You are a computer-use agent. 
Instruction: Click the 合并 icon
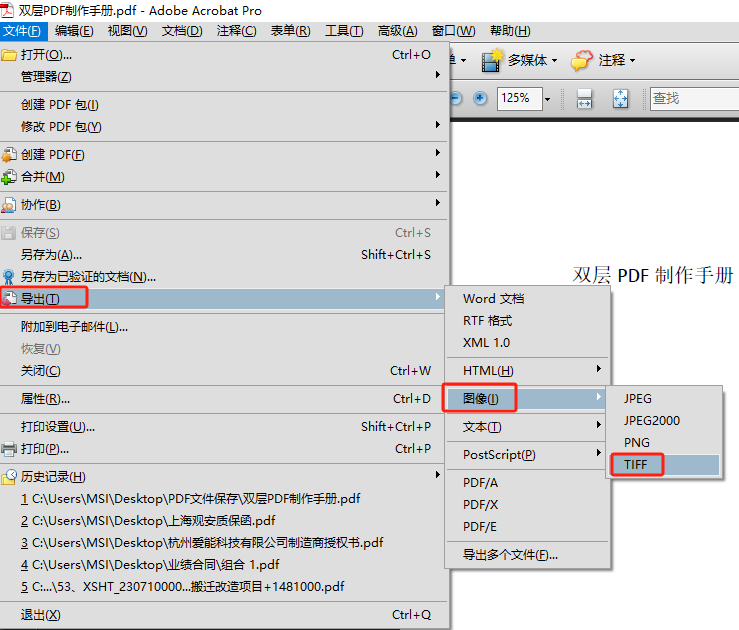[x=9, y=177]
